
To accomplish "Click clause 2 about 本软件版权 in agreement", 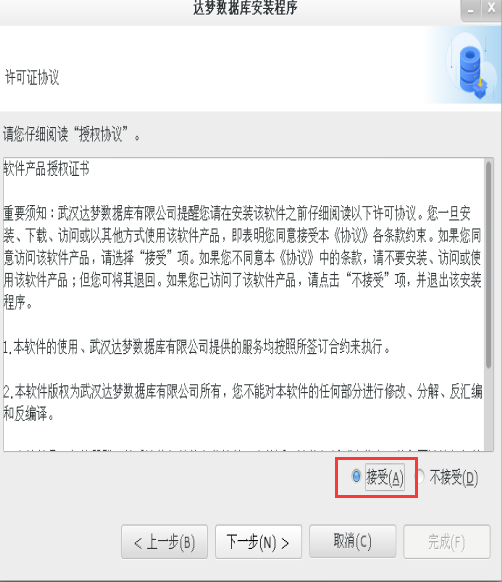I will tap(243, 402).
